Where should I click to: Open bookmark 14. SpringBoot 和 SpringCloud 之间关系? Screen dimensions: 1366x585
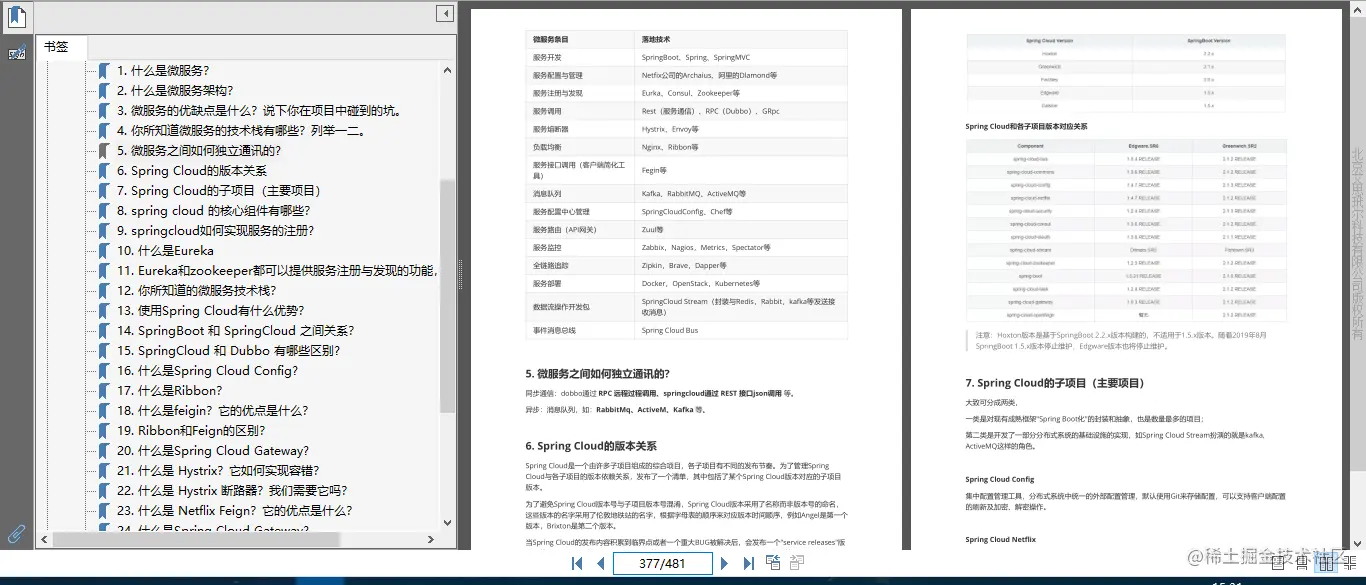click(235, 331)
